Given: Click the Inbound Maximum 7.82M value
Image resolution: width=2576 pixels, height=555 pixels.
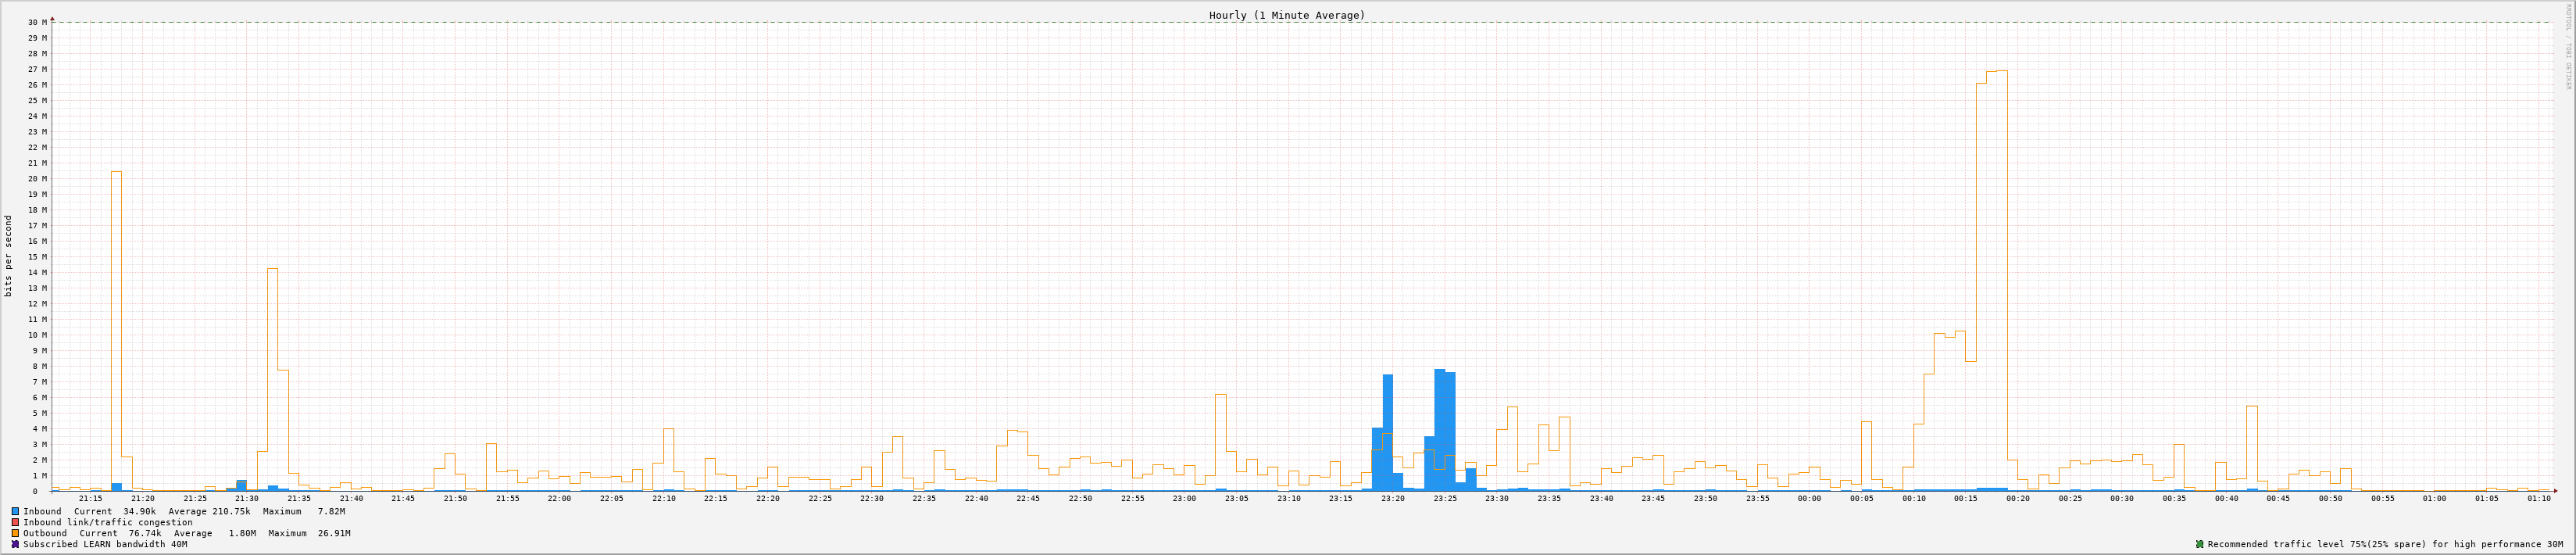Looking at the screenshot, I should click(x=330, y=511).
